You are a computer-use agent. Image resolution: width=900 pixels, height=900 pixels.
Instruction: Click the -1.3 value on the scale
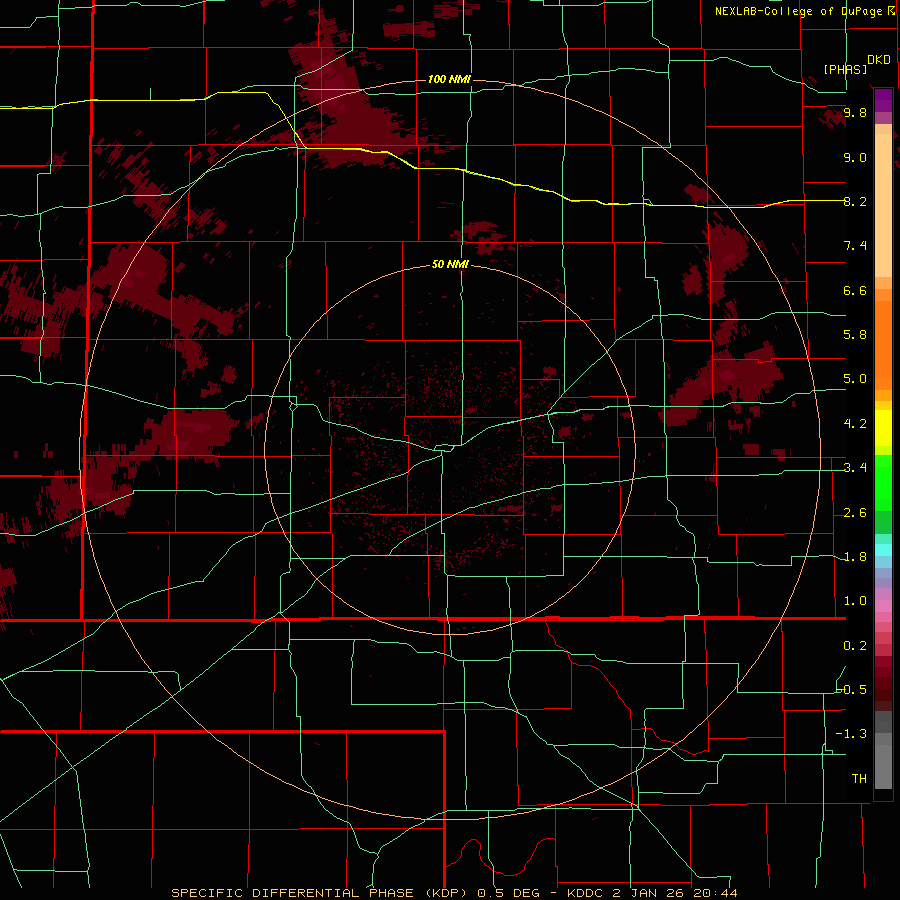852,734
